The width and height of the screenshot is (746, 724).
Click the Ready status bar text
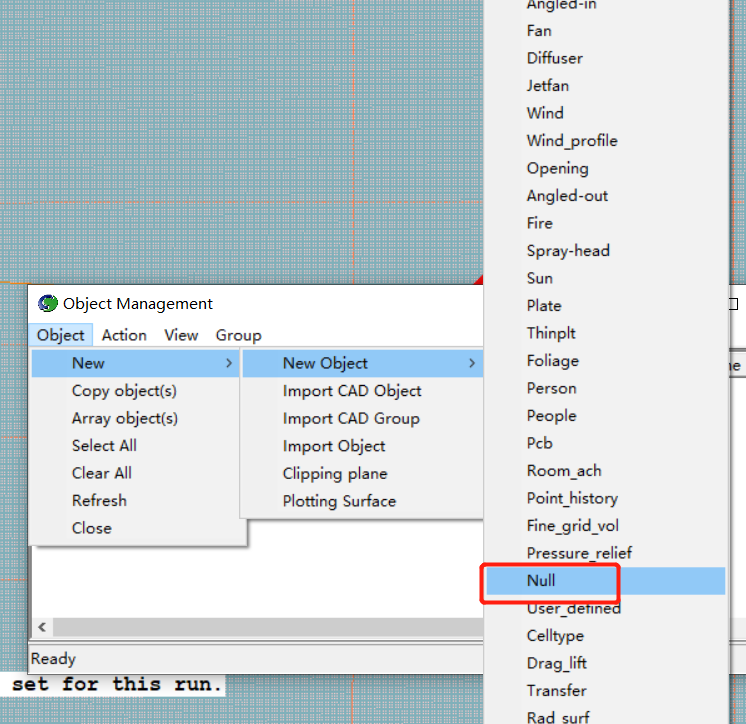(53, 659)
